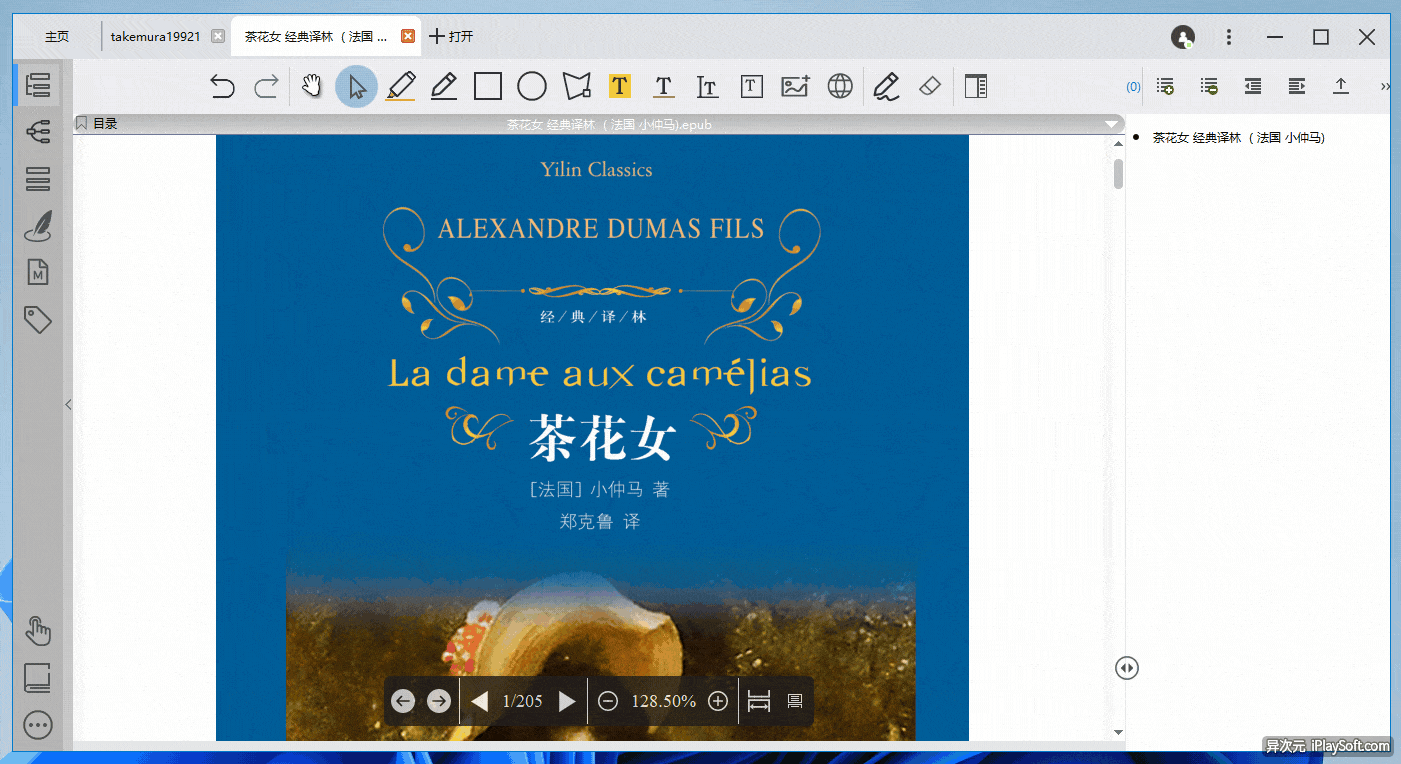Go to previous page with triangle
The height and width of the screenshot is (764, 1401).
480,701
